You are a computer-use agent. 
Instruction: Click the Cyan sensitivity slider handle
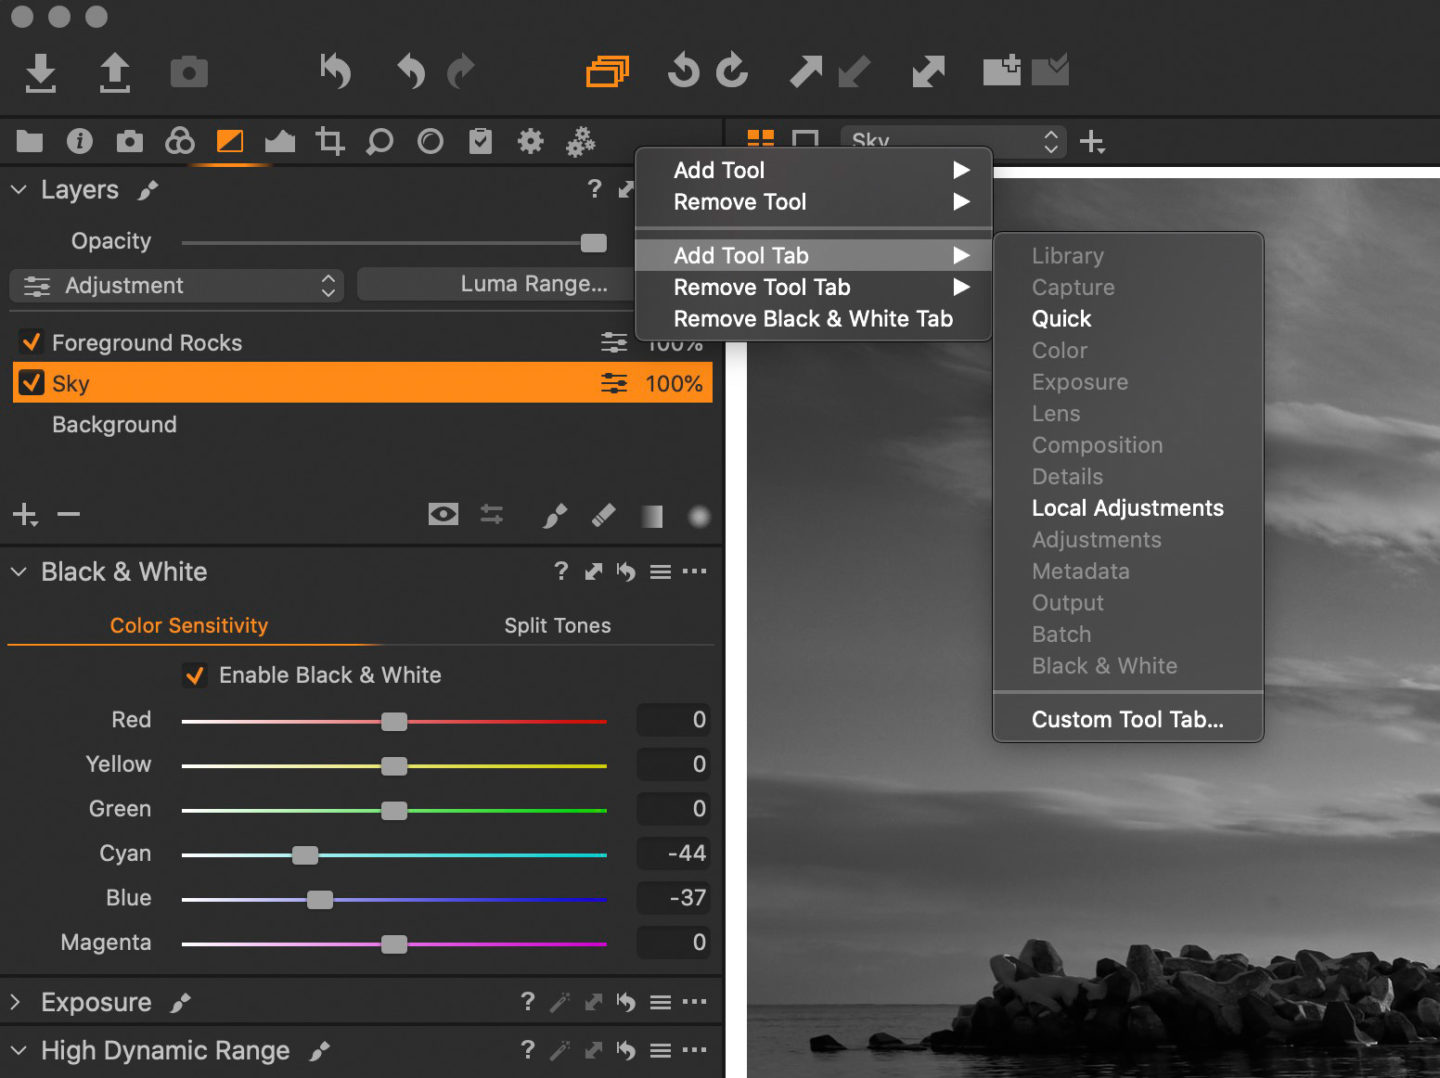coord(305,855)
